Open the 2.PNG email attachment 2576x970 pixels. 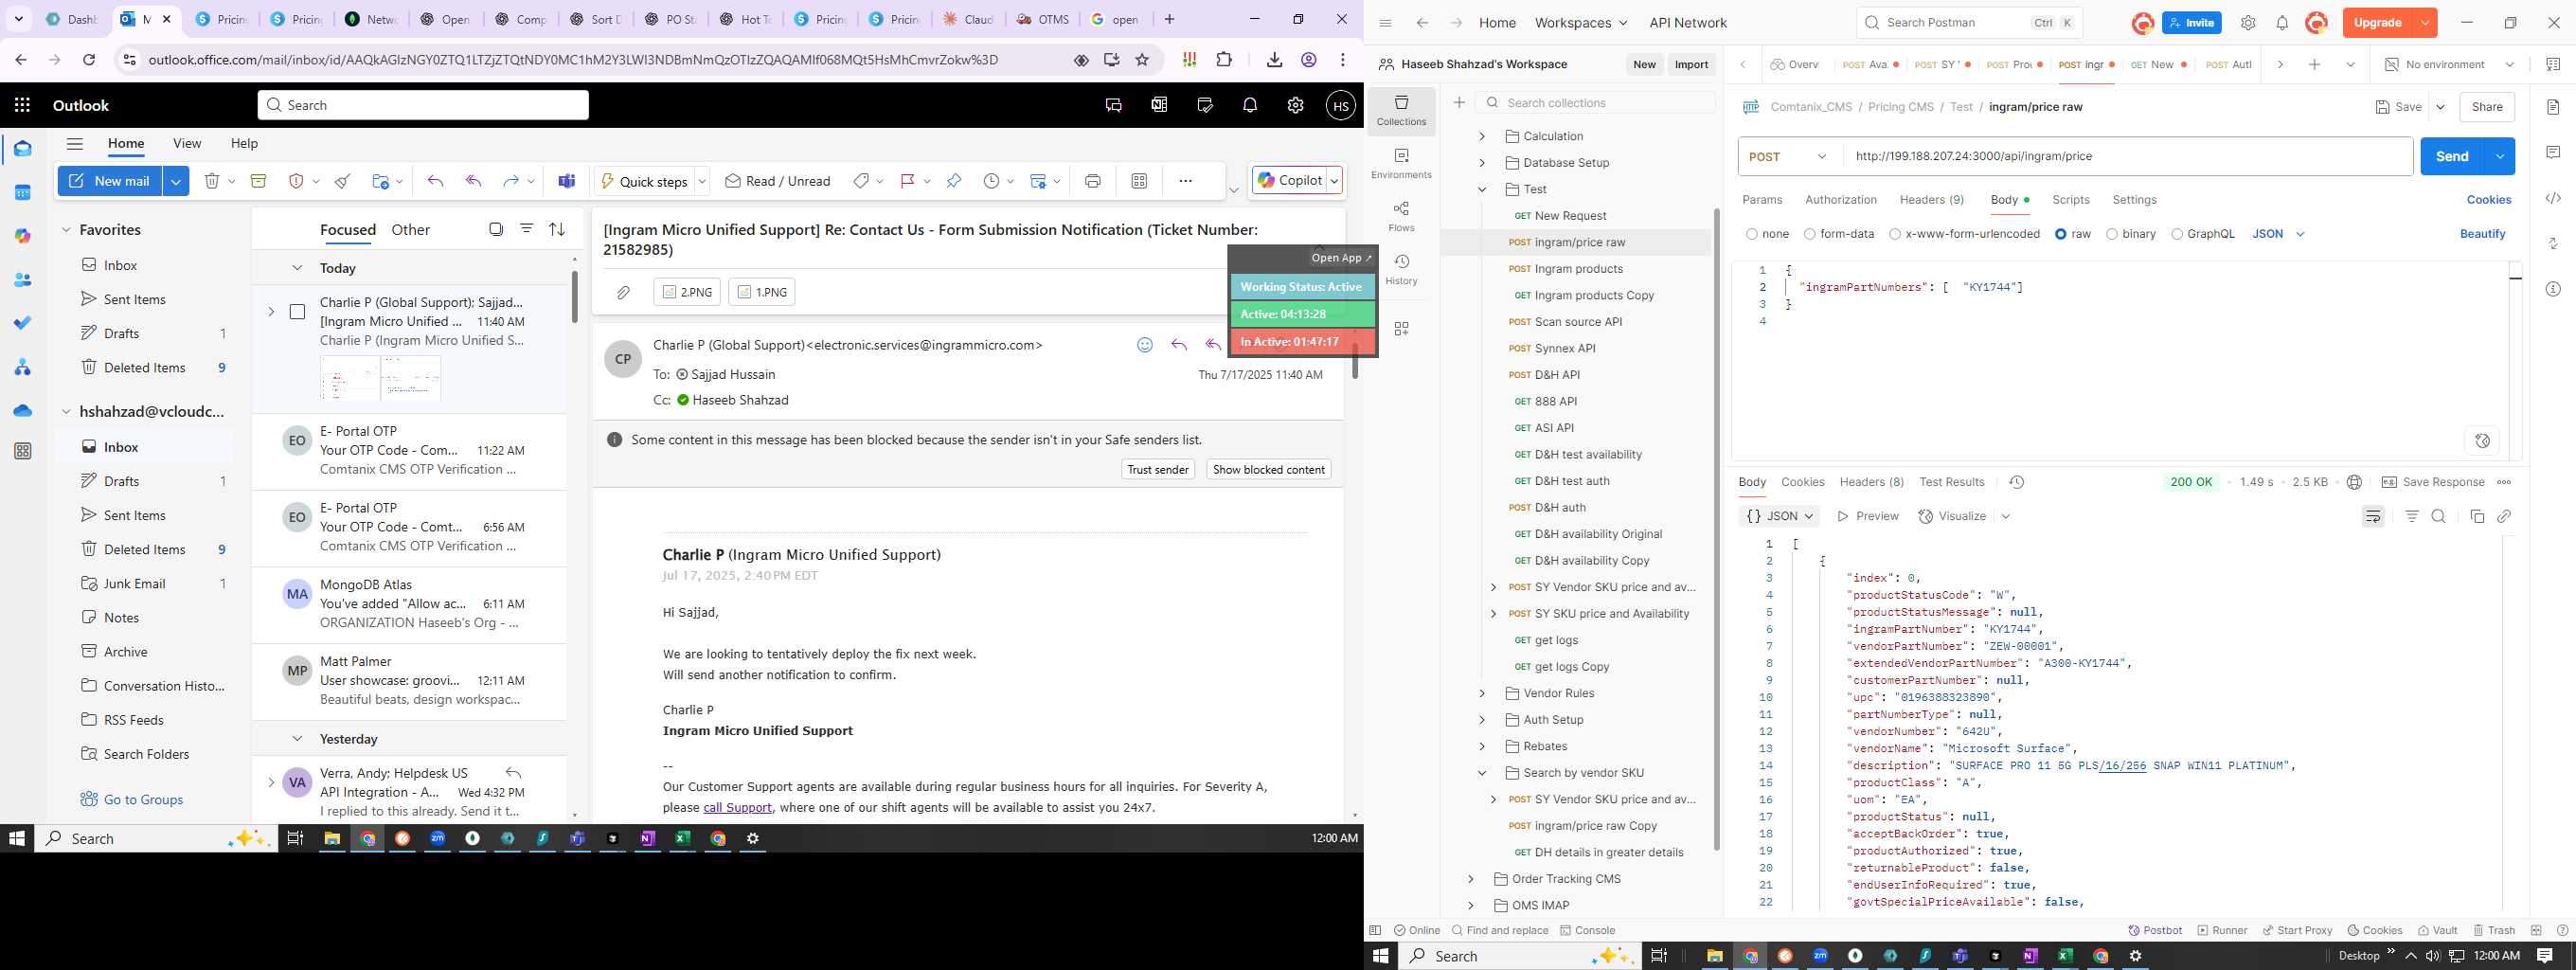click(x=686, y=292)
